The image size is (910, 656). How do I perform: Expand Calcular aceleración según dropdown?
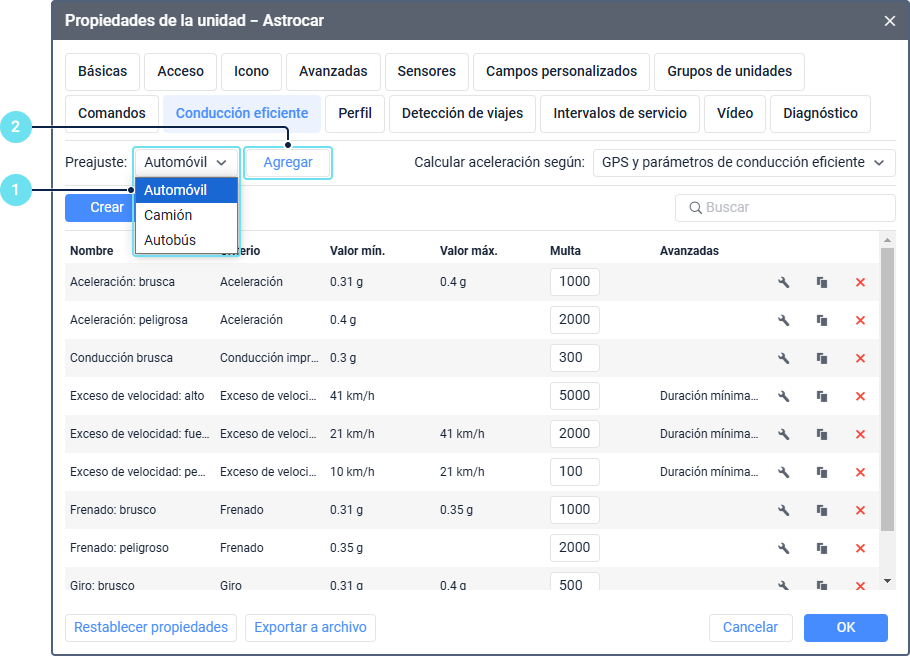(x=744, y=162)
